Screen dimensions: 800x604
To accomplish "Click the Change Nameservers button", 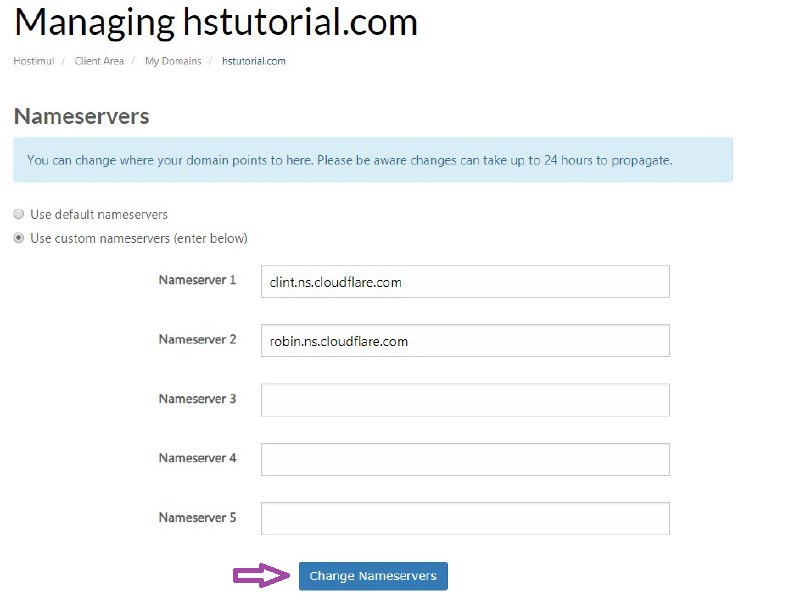I will coord(373,576).
